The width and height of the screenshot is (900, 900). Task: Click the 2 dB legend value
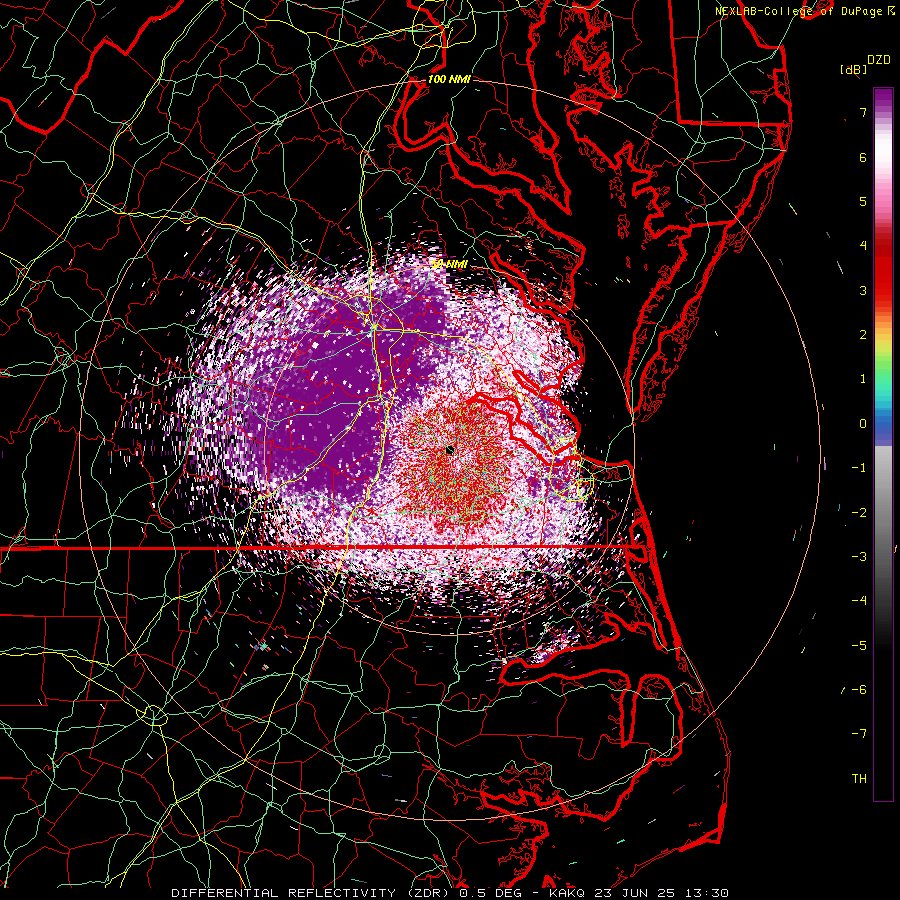863,335
